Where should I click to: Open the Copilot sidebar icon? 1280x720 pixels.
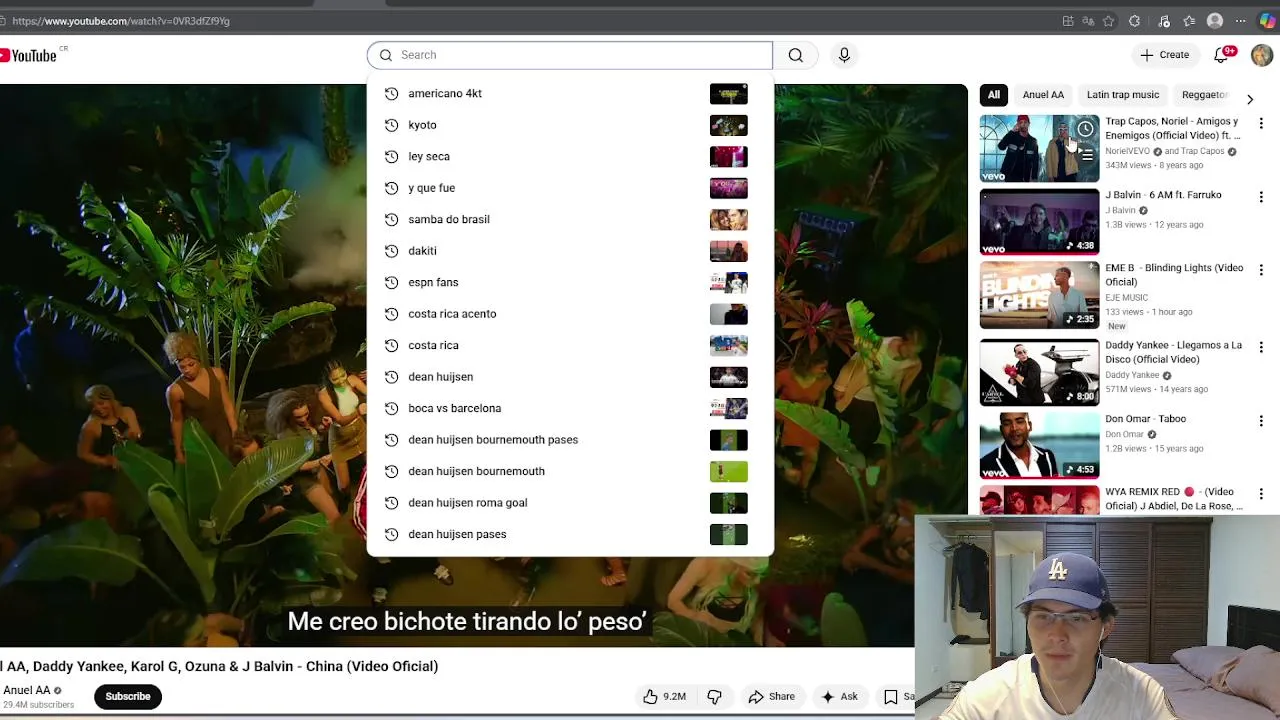click(1267, 21)
